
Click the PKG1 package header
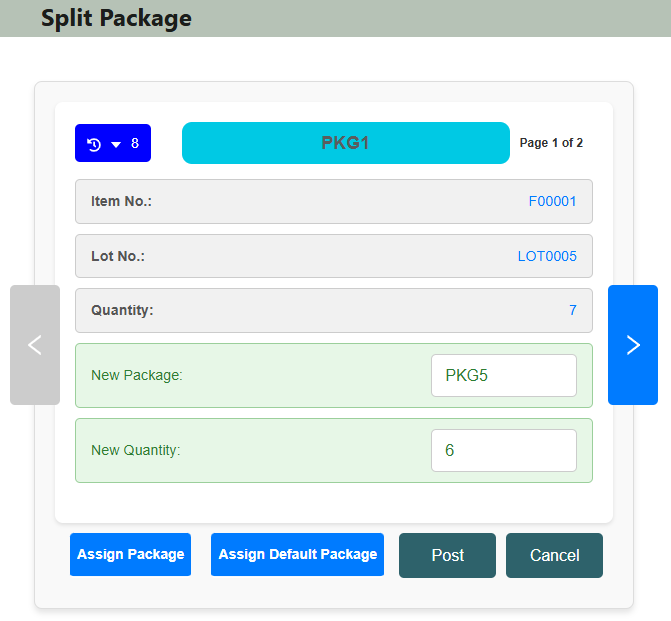pyautogui.click(x=346, y=143)
